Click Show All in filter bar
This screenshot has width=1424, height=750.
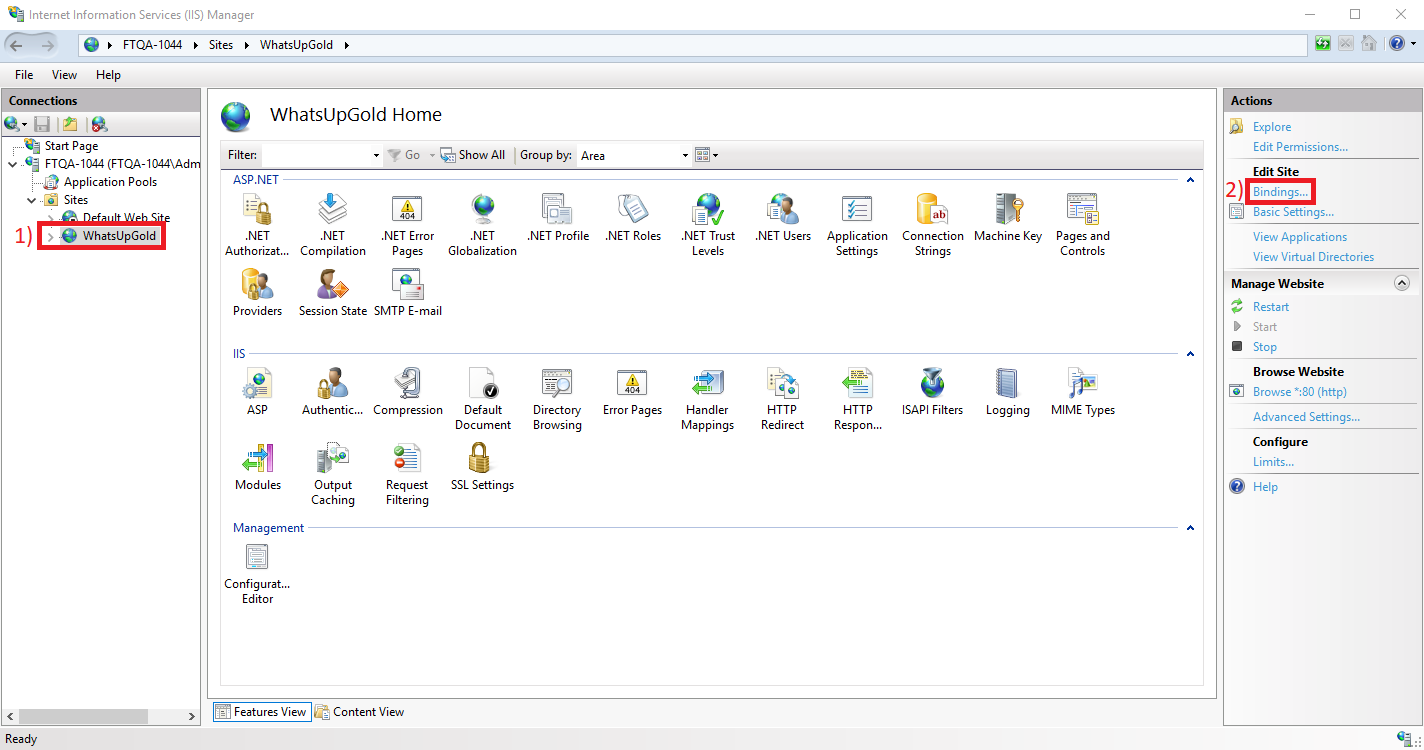point(473,155)
